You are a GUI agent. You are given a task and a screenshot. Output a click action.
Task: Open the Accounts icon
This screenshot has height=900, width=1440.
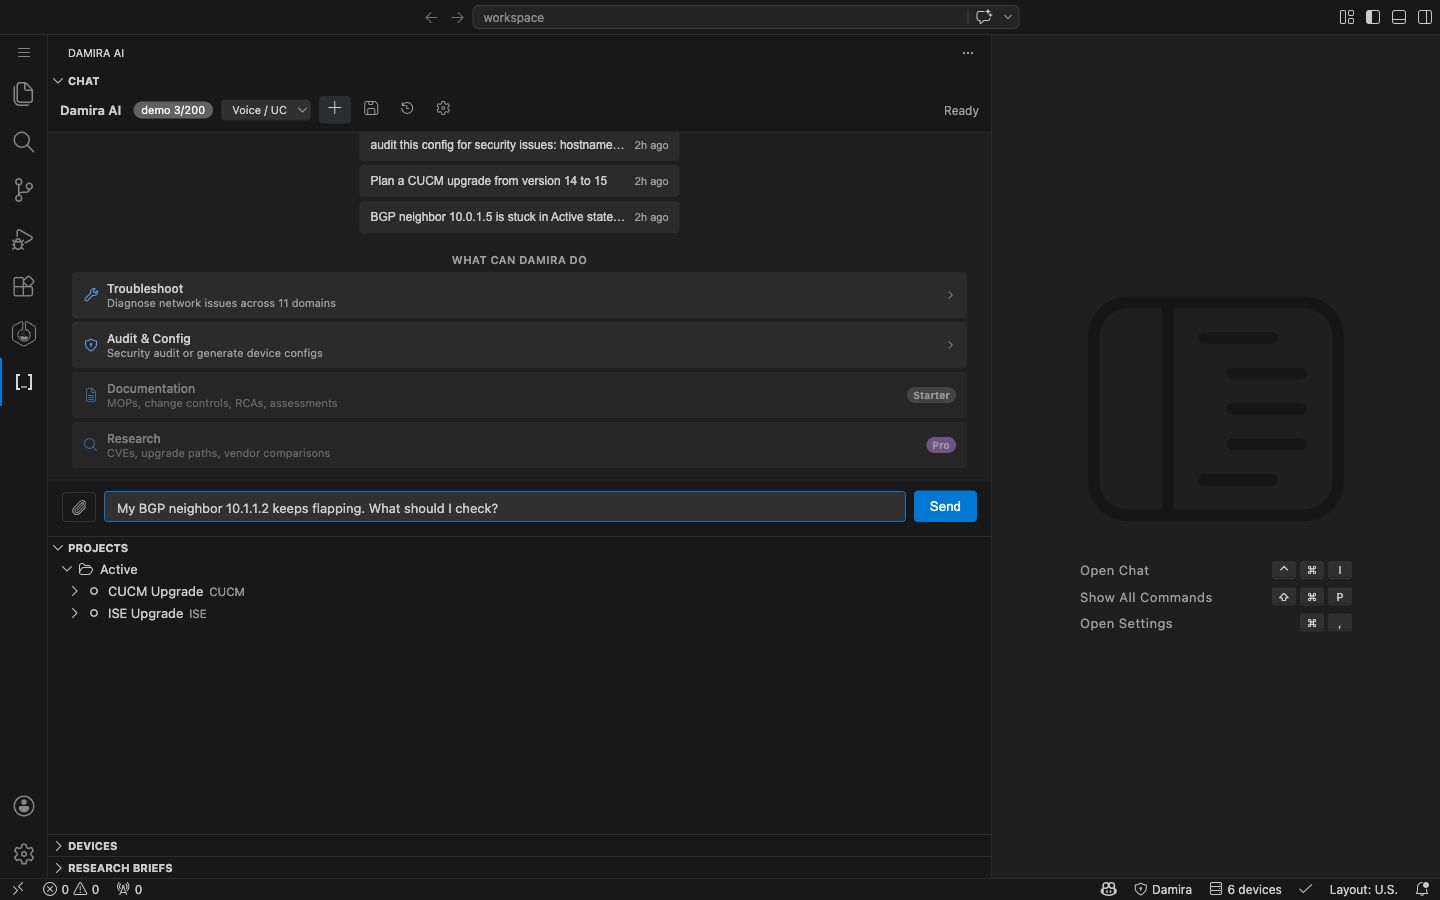pos(24,806)
